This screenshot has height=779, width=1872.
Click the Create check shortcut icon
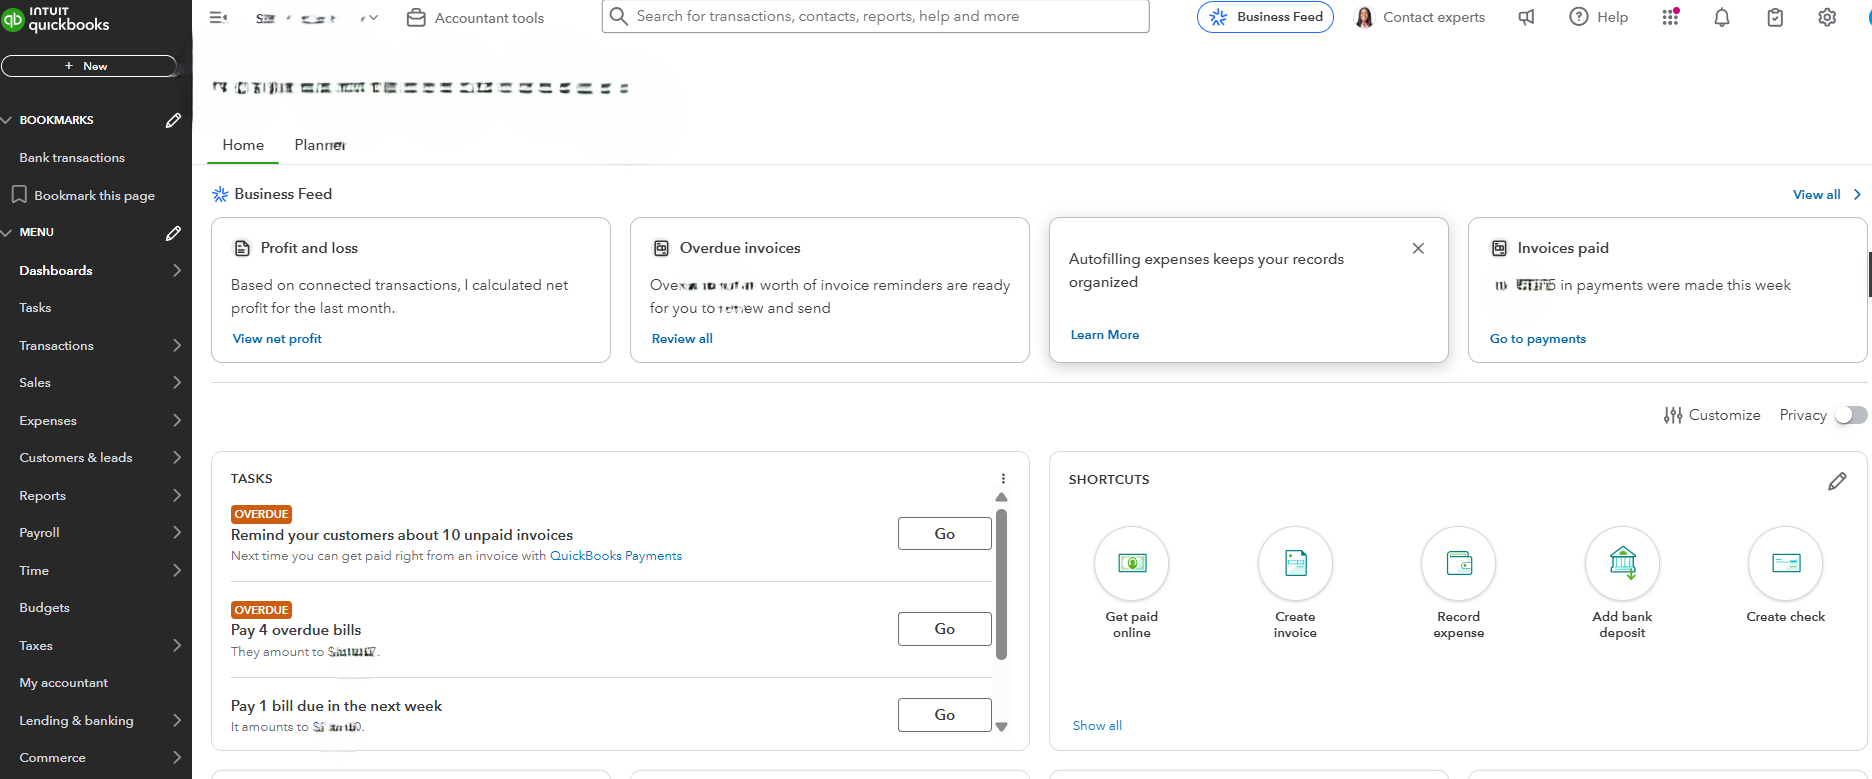pyautogui.click(x=1786, y=563)
